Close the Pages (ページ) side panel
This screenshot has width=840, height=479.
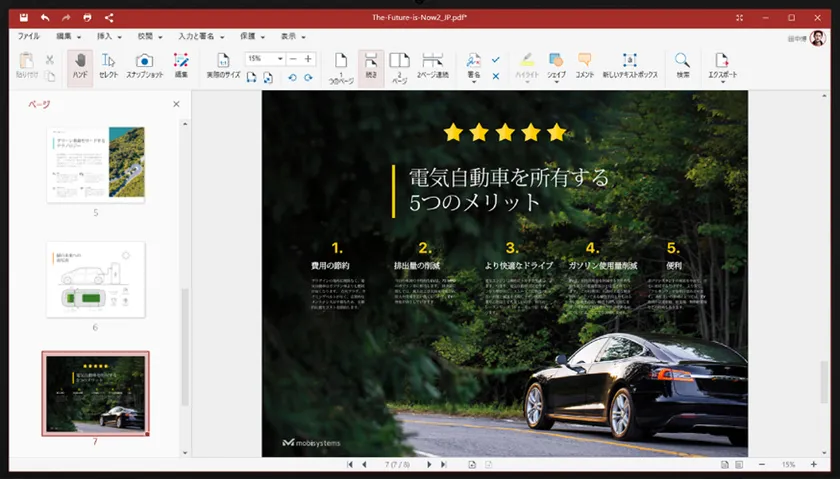point(176,104)
